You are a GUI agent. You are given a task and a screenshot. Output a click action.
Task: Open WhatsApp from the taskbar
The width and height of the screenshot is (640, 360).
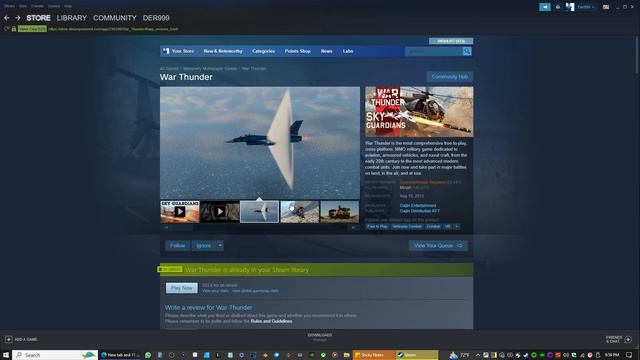click(x=148, y=355)
